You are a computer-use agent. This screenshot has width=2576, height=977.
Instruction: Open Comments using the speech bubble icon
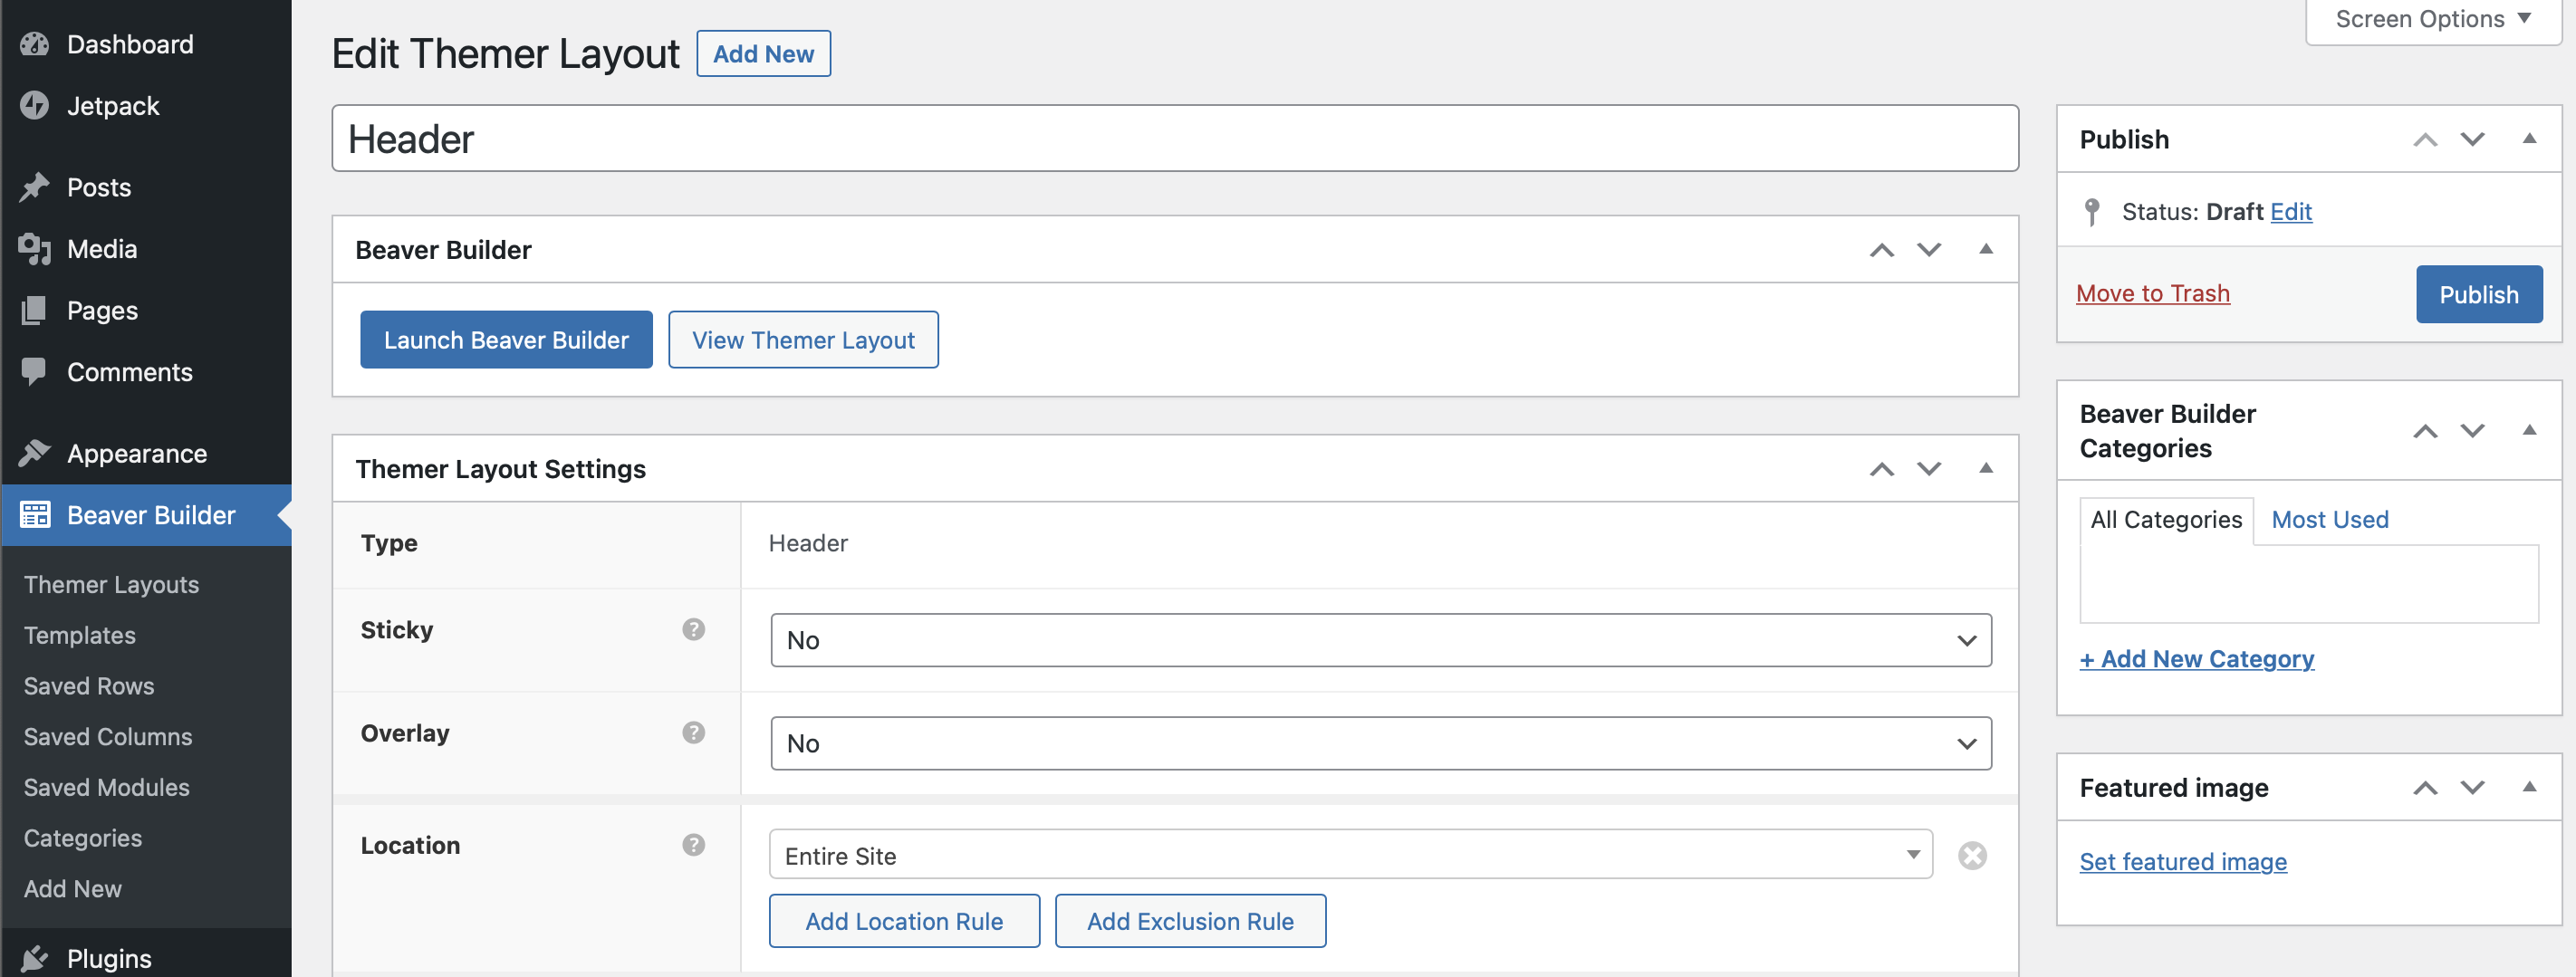(x=36, y=371)
